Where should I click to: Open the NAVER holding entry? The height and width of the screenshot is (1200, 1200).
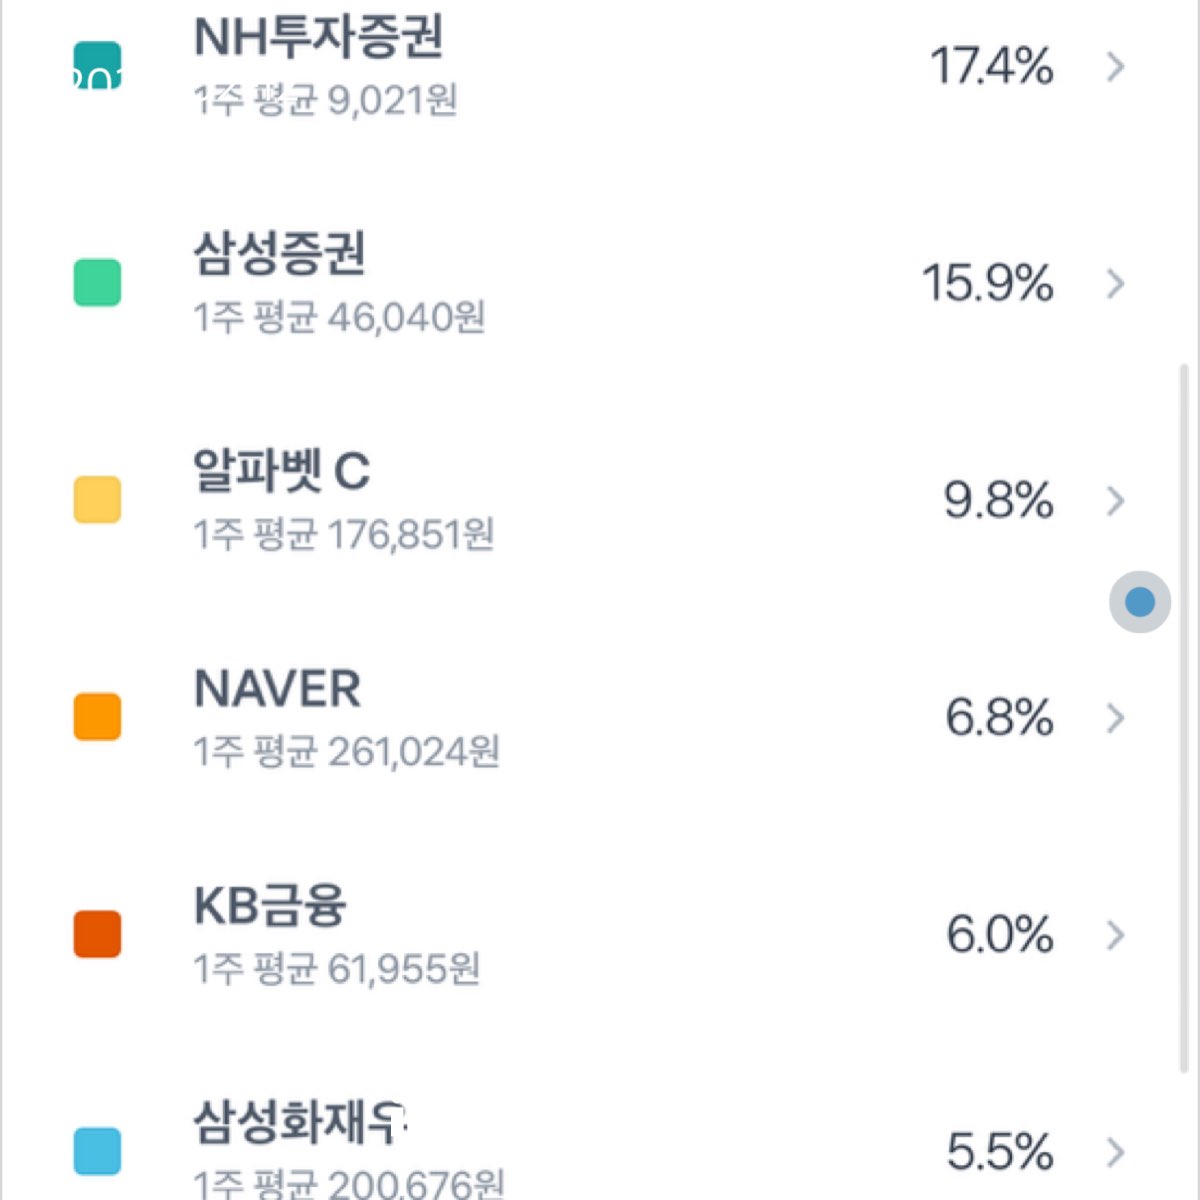click(x=278, y=689)
